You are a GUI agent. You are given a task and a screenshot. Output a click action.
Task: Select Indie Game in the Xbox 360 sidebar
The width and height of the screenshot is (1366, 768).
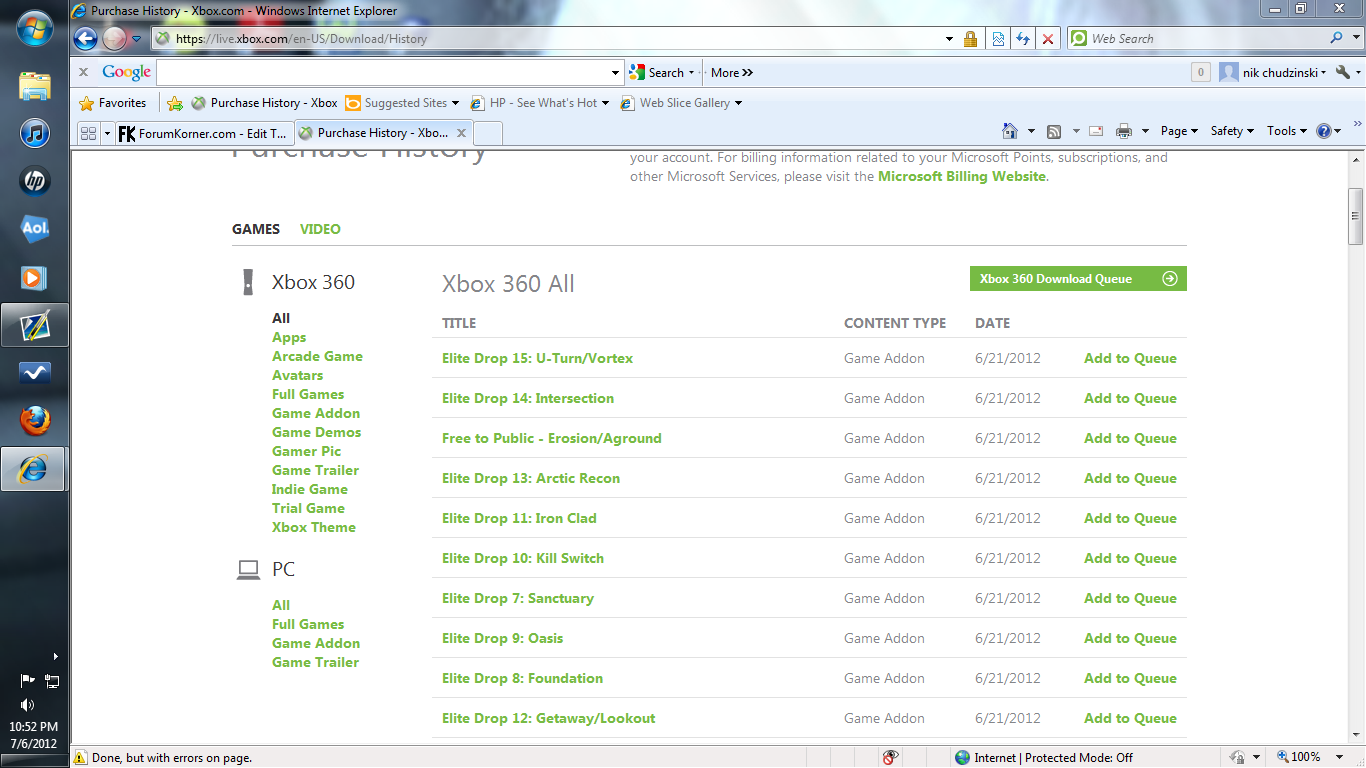(310, 489)
